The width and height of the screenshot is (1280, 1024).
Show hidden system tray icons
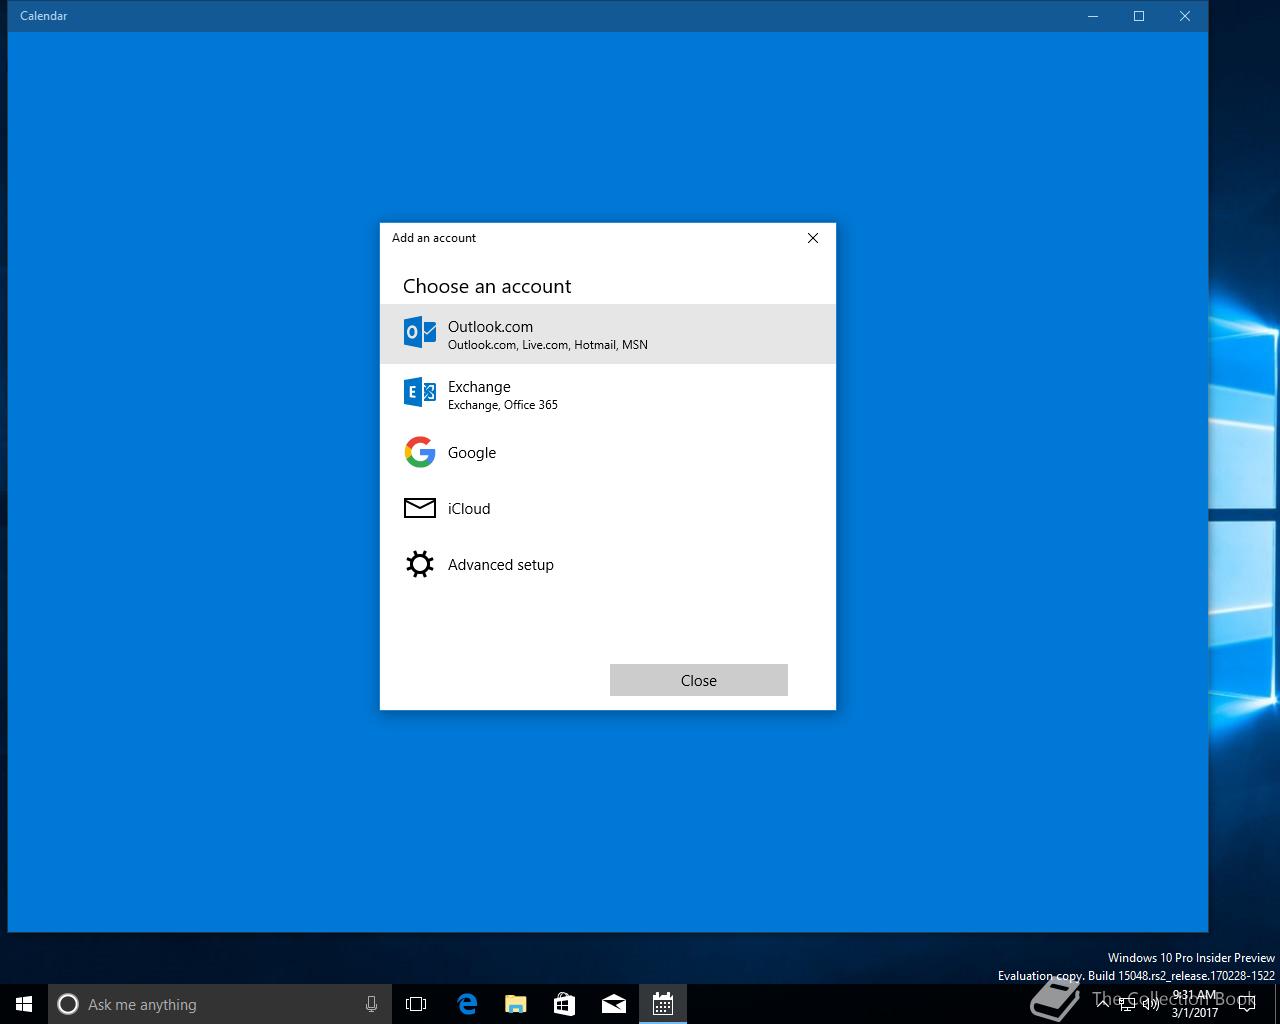pos(1103,1004)
